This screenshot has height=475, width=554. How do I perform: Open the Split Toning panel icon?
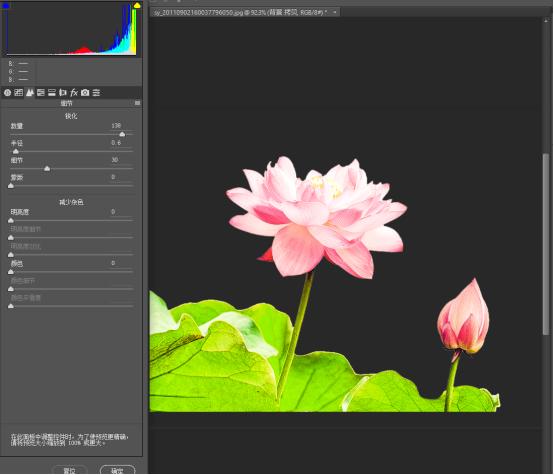tap(52, 93)
